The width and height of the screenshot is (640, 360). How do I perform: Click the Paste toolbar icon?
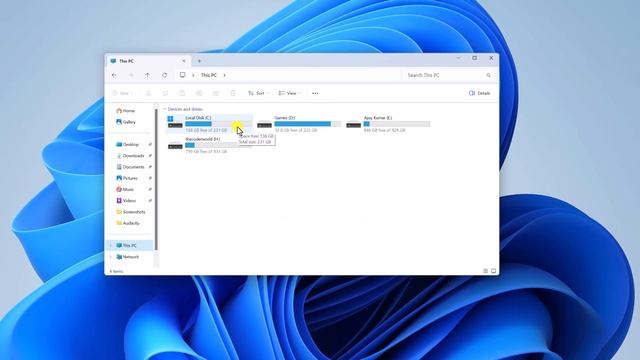(x=182, y=93)
